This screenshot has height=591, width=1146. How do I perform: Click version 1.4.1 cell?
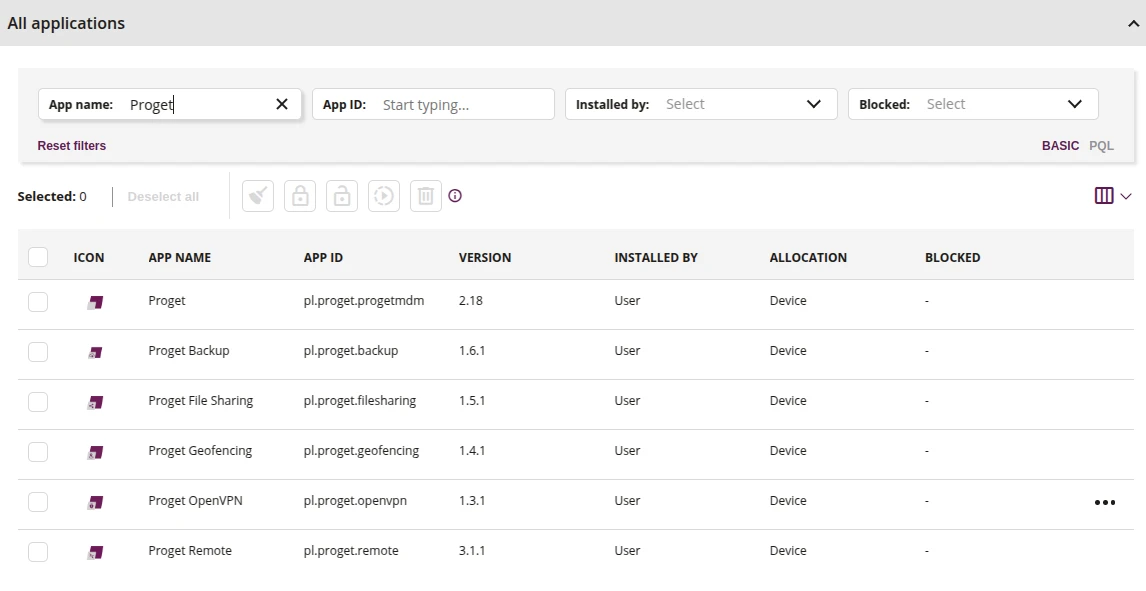point(472,451)
